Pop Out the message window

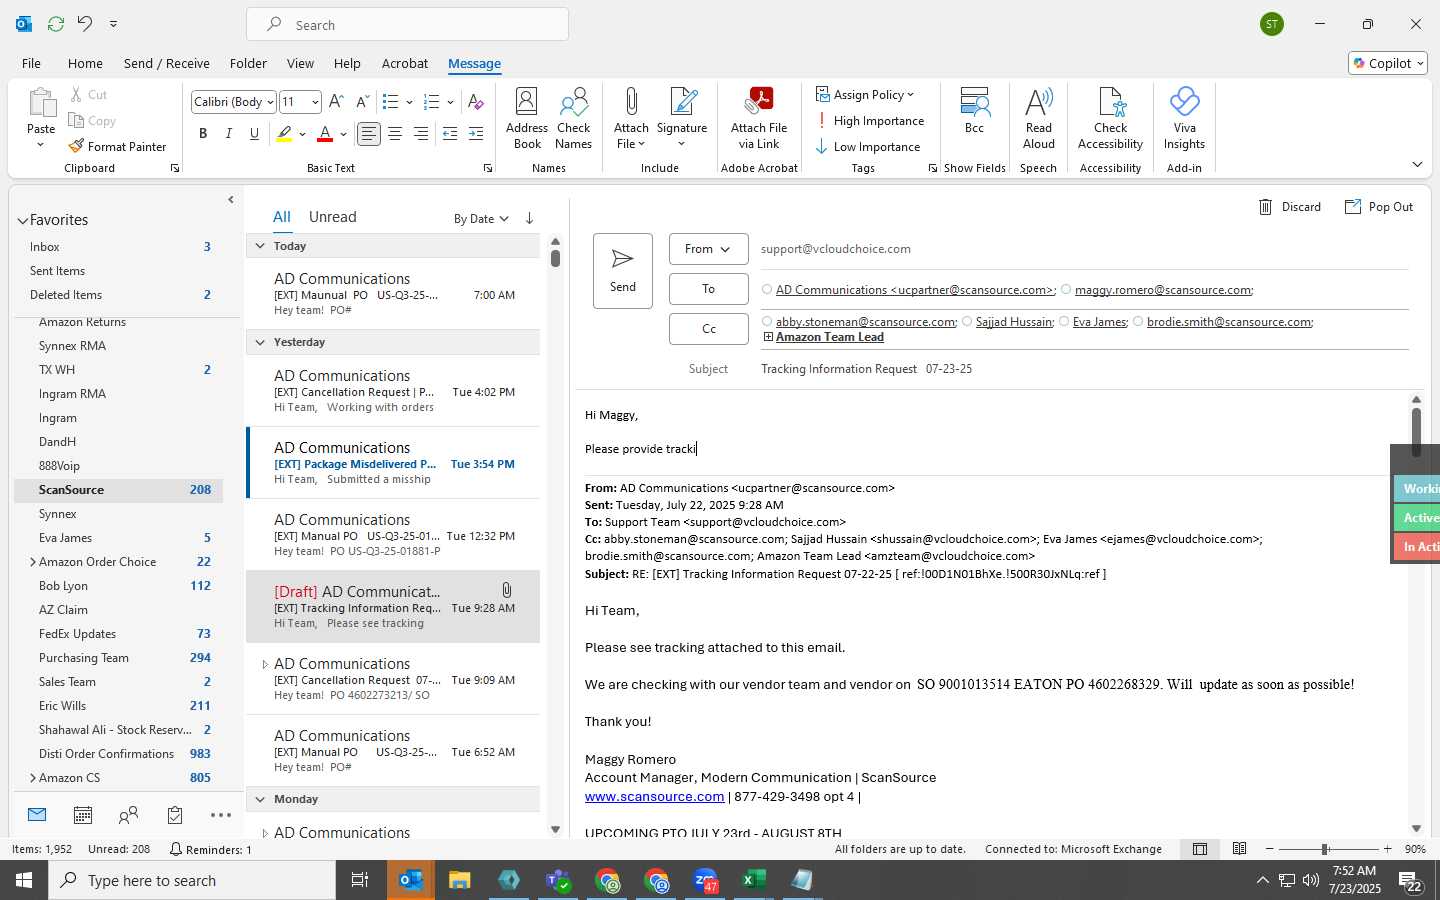pos(1378,207)
